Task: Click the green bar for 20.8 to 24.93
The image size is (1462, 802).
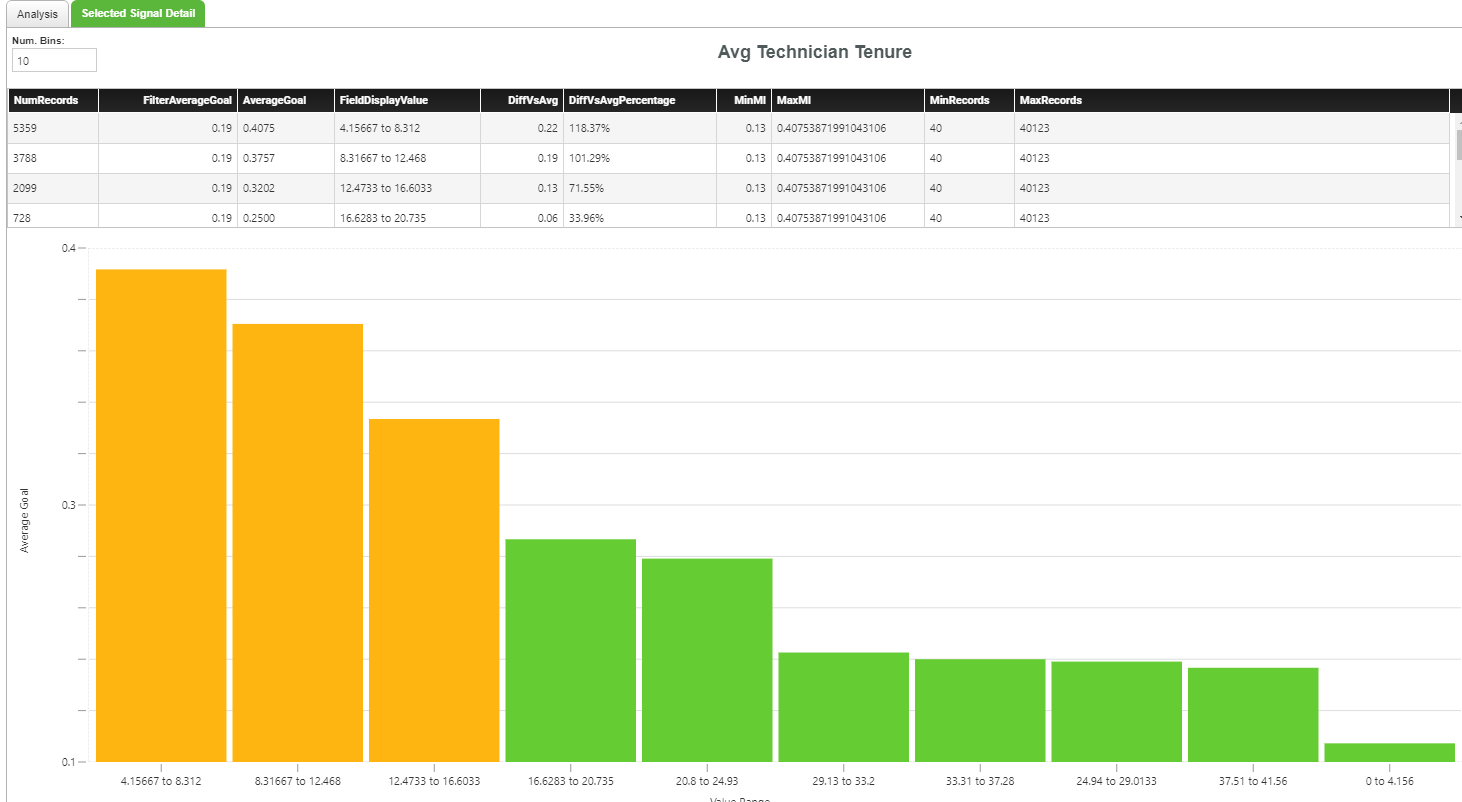Action: [707, 660]
